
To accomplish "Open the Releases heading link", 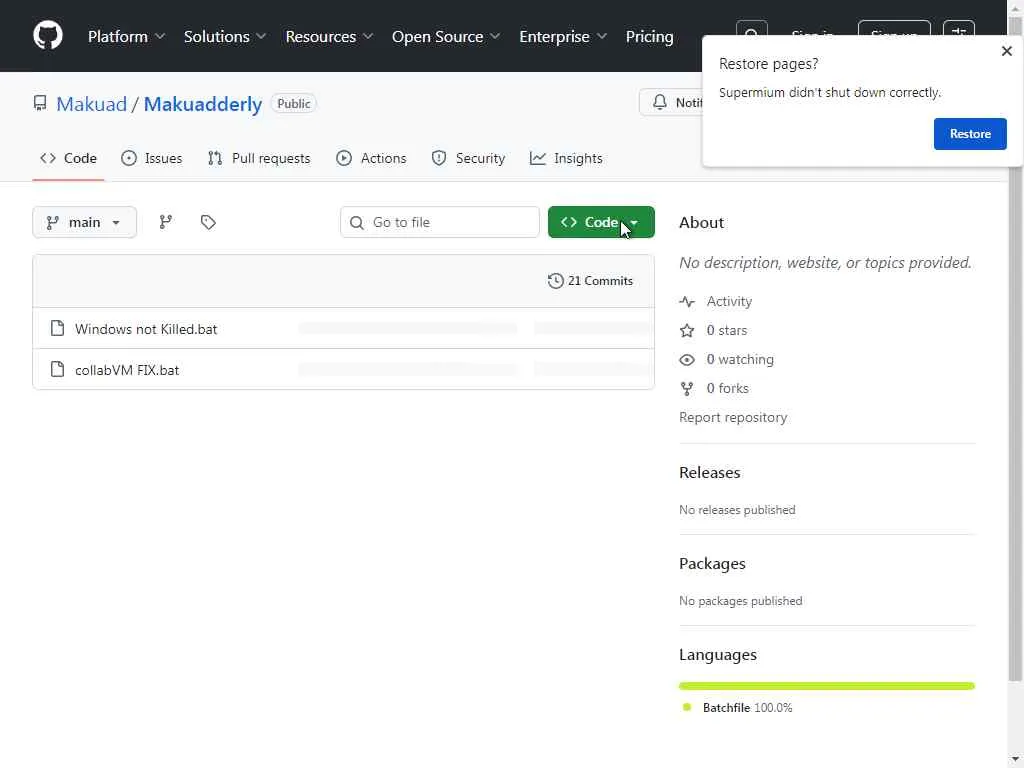I will point(709,473).
